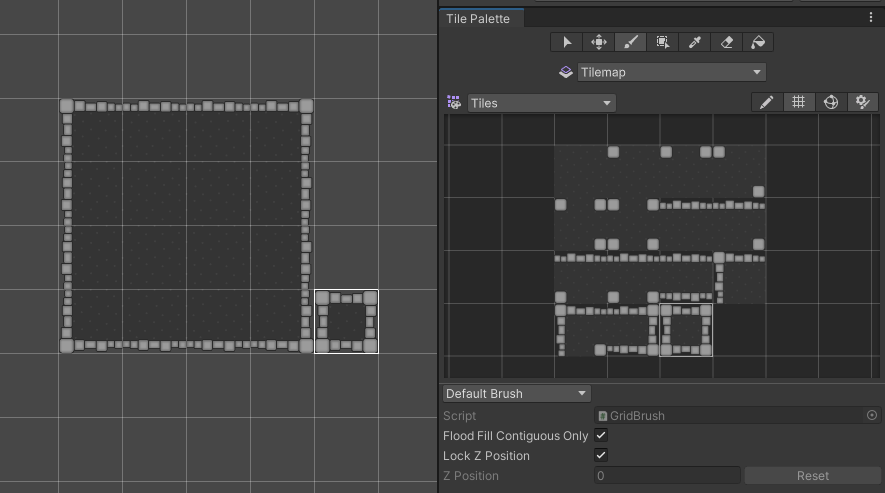Expand the Tiles palette dropdown
This screenshot has height=493, width=885.
(541, 103)
